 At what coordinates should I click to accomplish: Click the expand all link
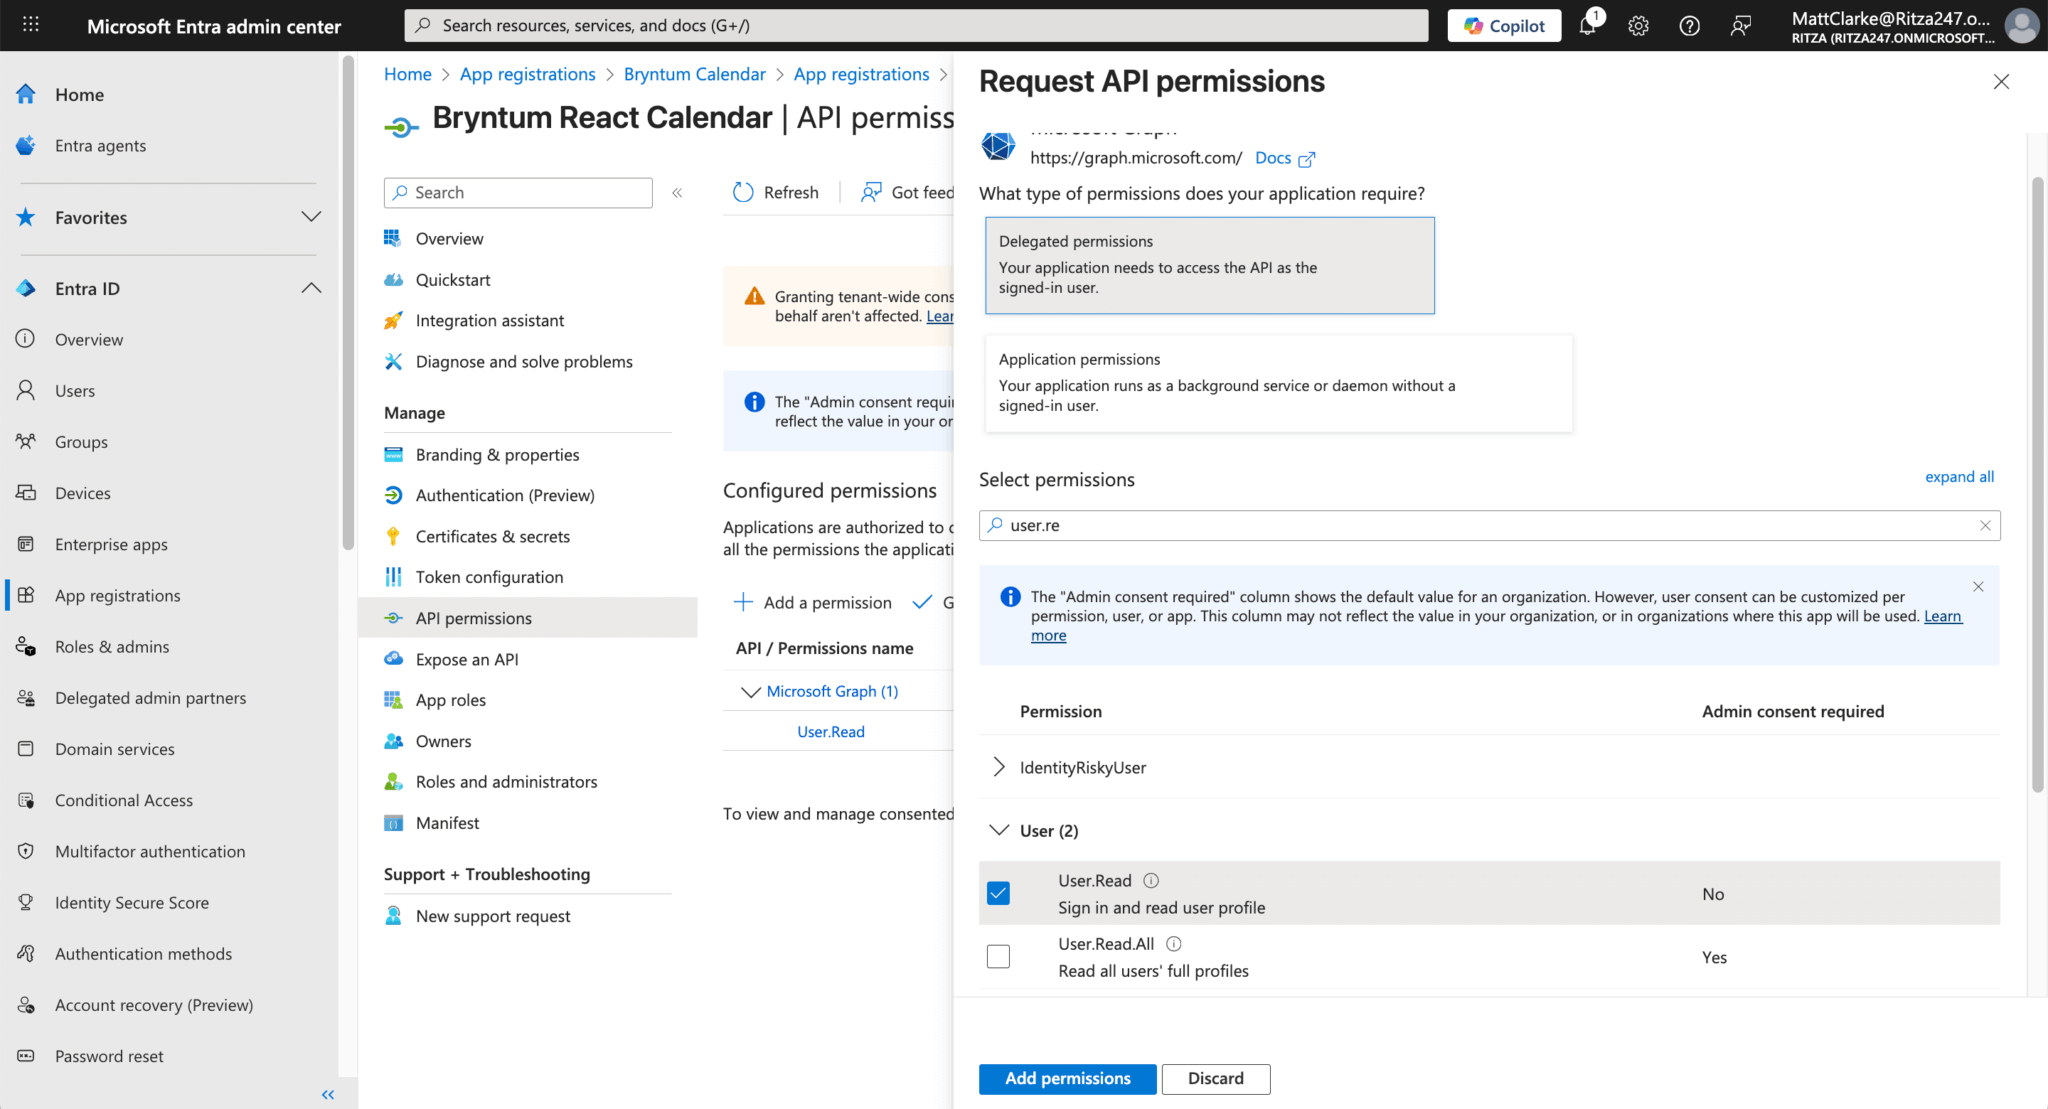[x=1959, y=477]
